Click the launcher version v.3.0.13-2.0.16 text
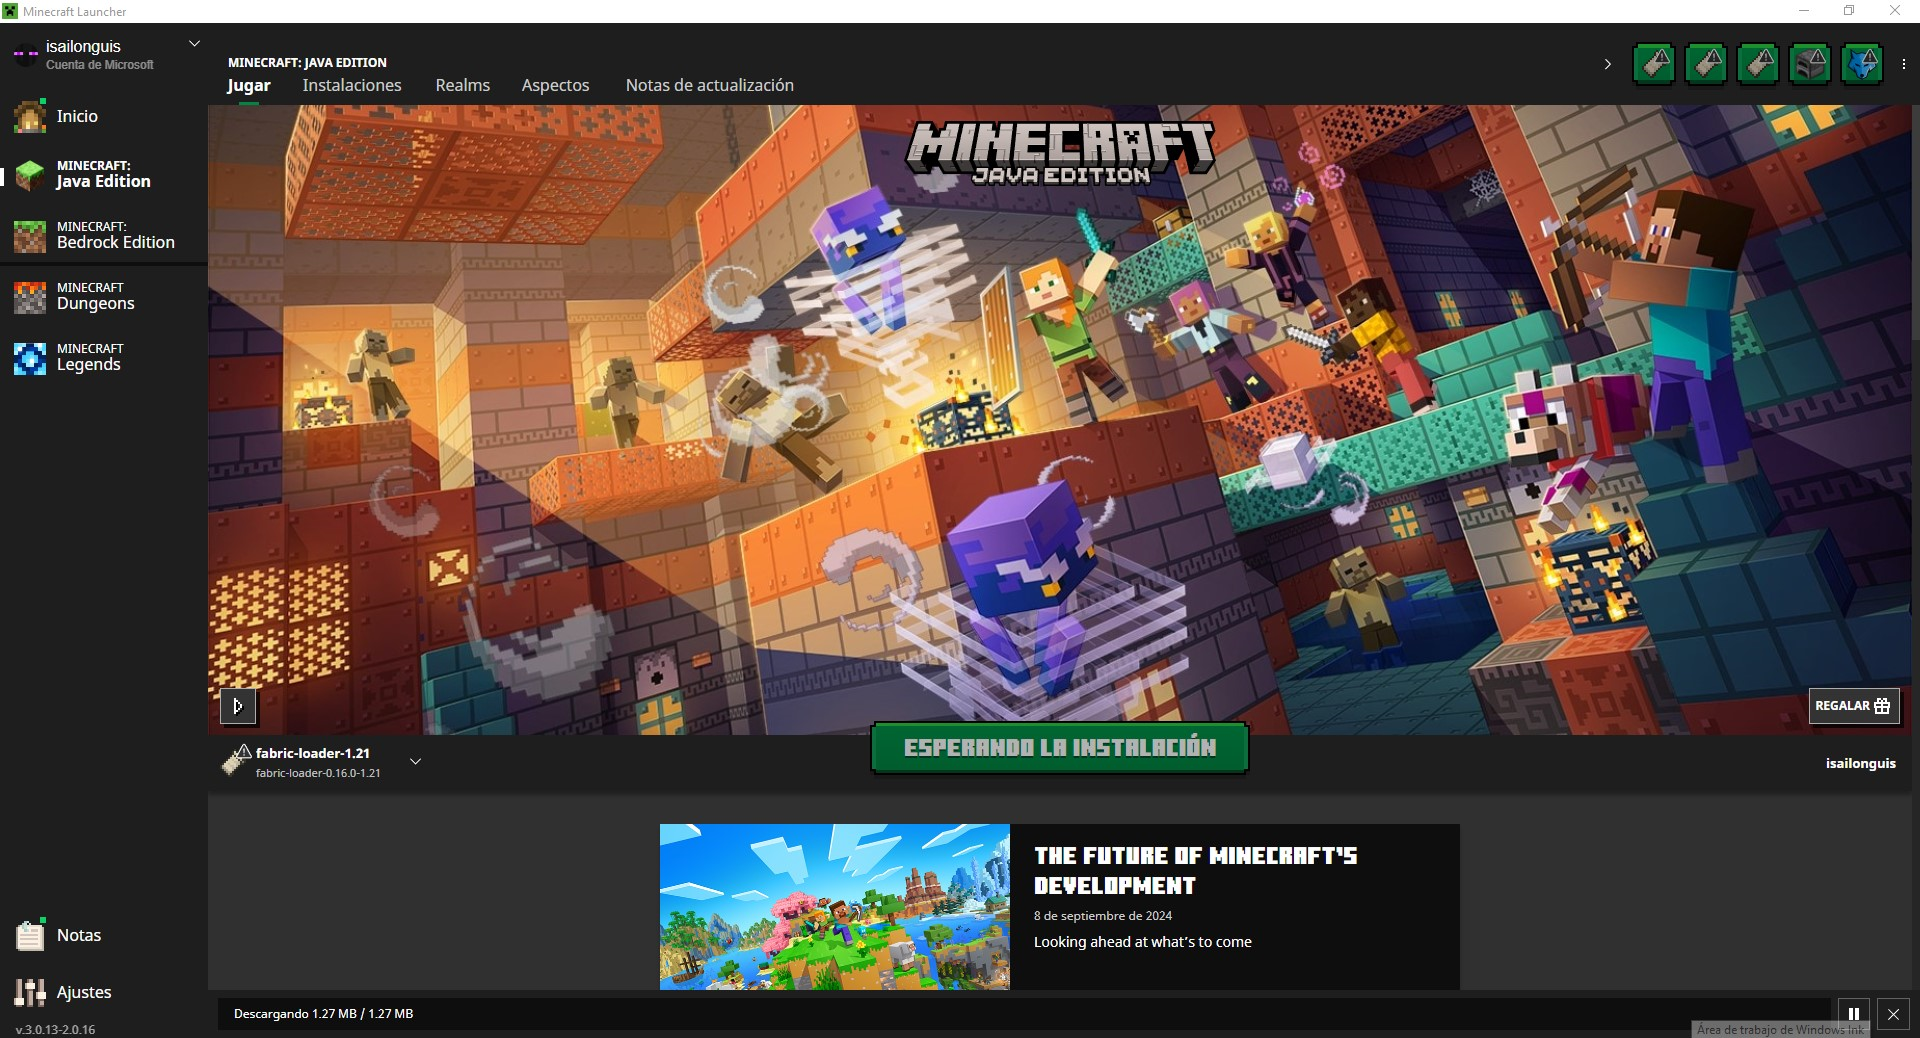The width and height of the screenshot is (1920, 1038). click(56, 1029)
